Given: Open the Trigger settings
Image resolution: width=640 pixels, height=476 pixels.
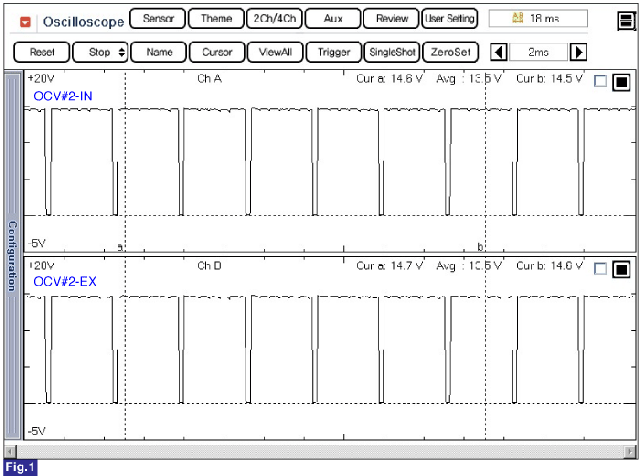Looking at the screenshot, I should point(333,52).
